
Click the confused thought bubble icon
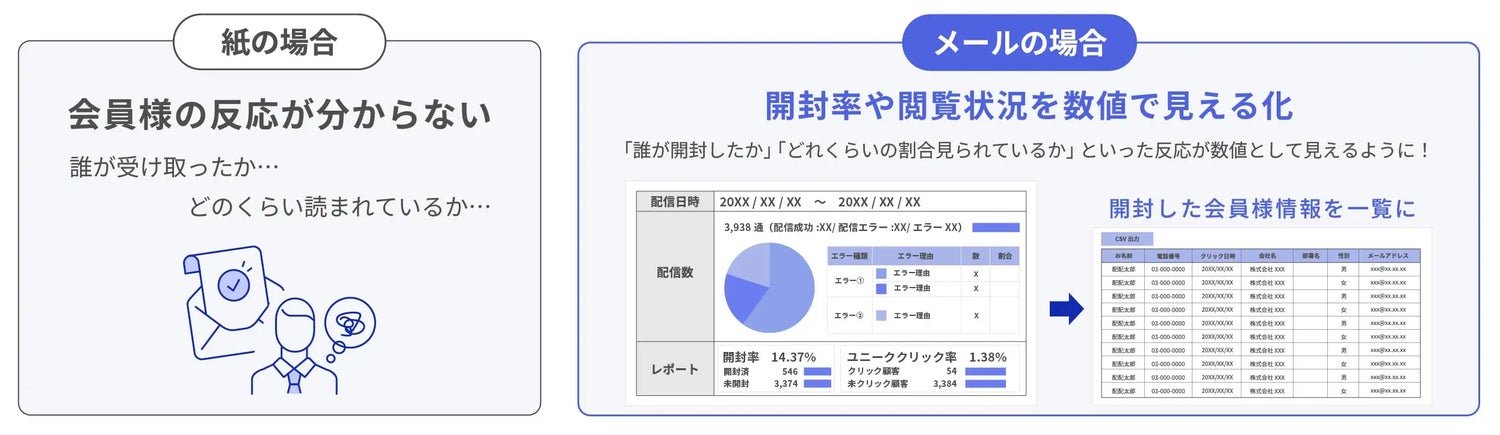[x=350, y=322]
